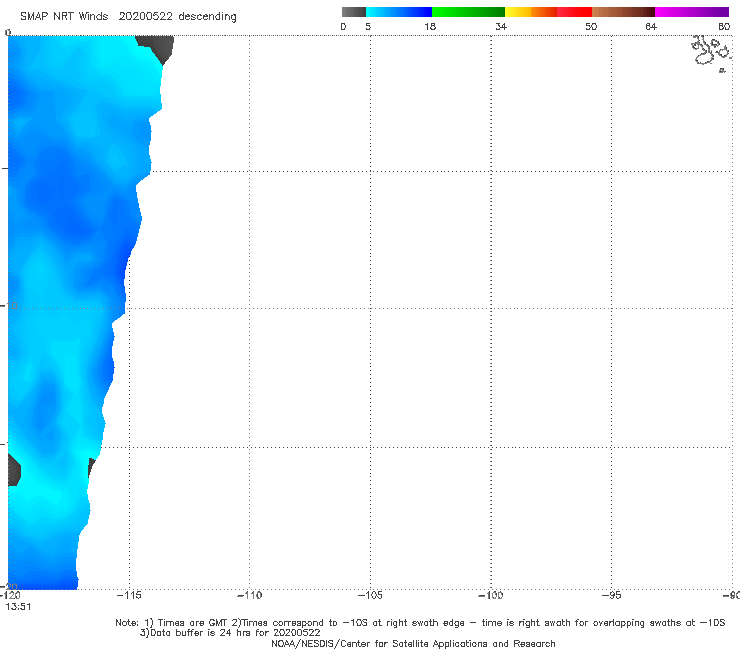The image size is (740, 650).
Task: Click the 'Data buffer is 24 hrs' note
Action: click(230, 633)
